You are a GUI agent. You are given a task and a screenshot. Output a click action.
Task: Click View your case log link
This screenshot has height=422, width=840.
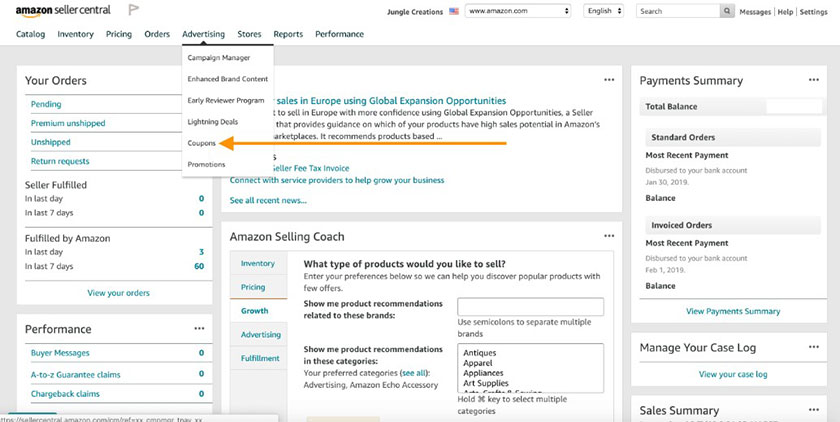point(733,374)
